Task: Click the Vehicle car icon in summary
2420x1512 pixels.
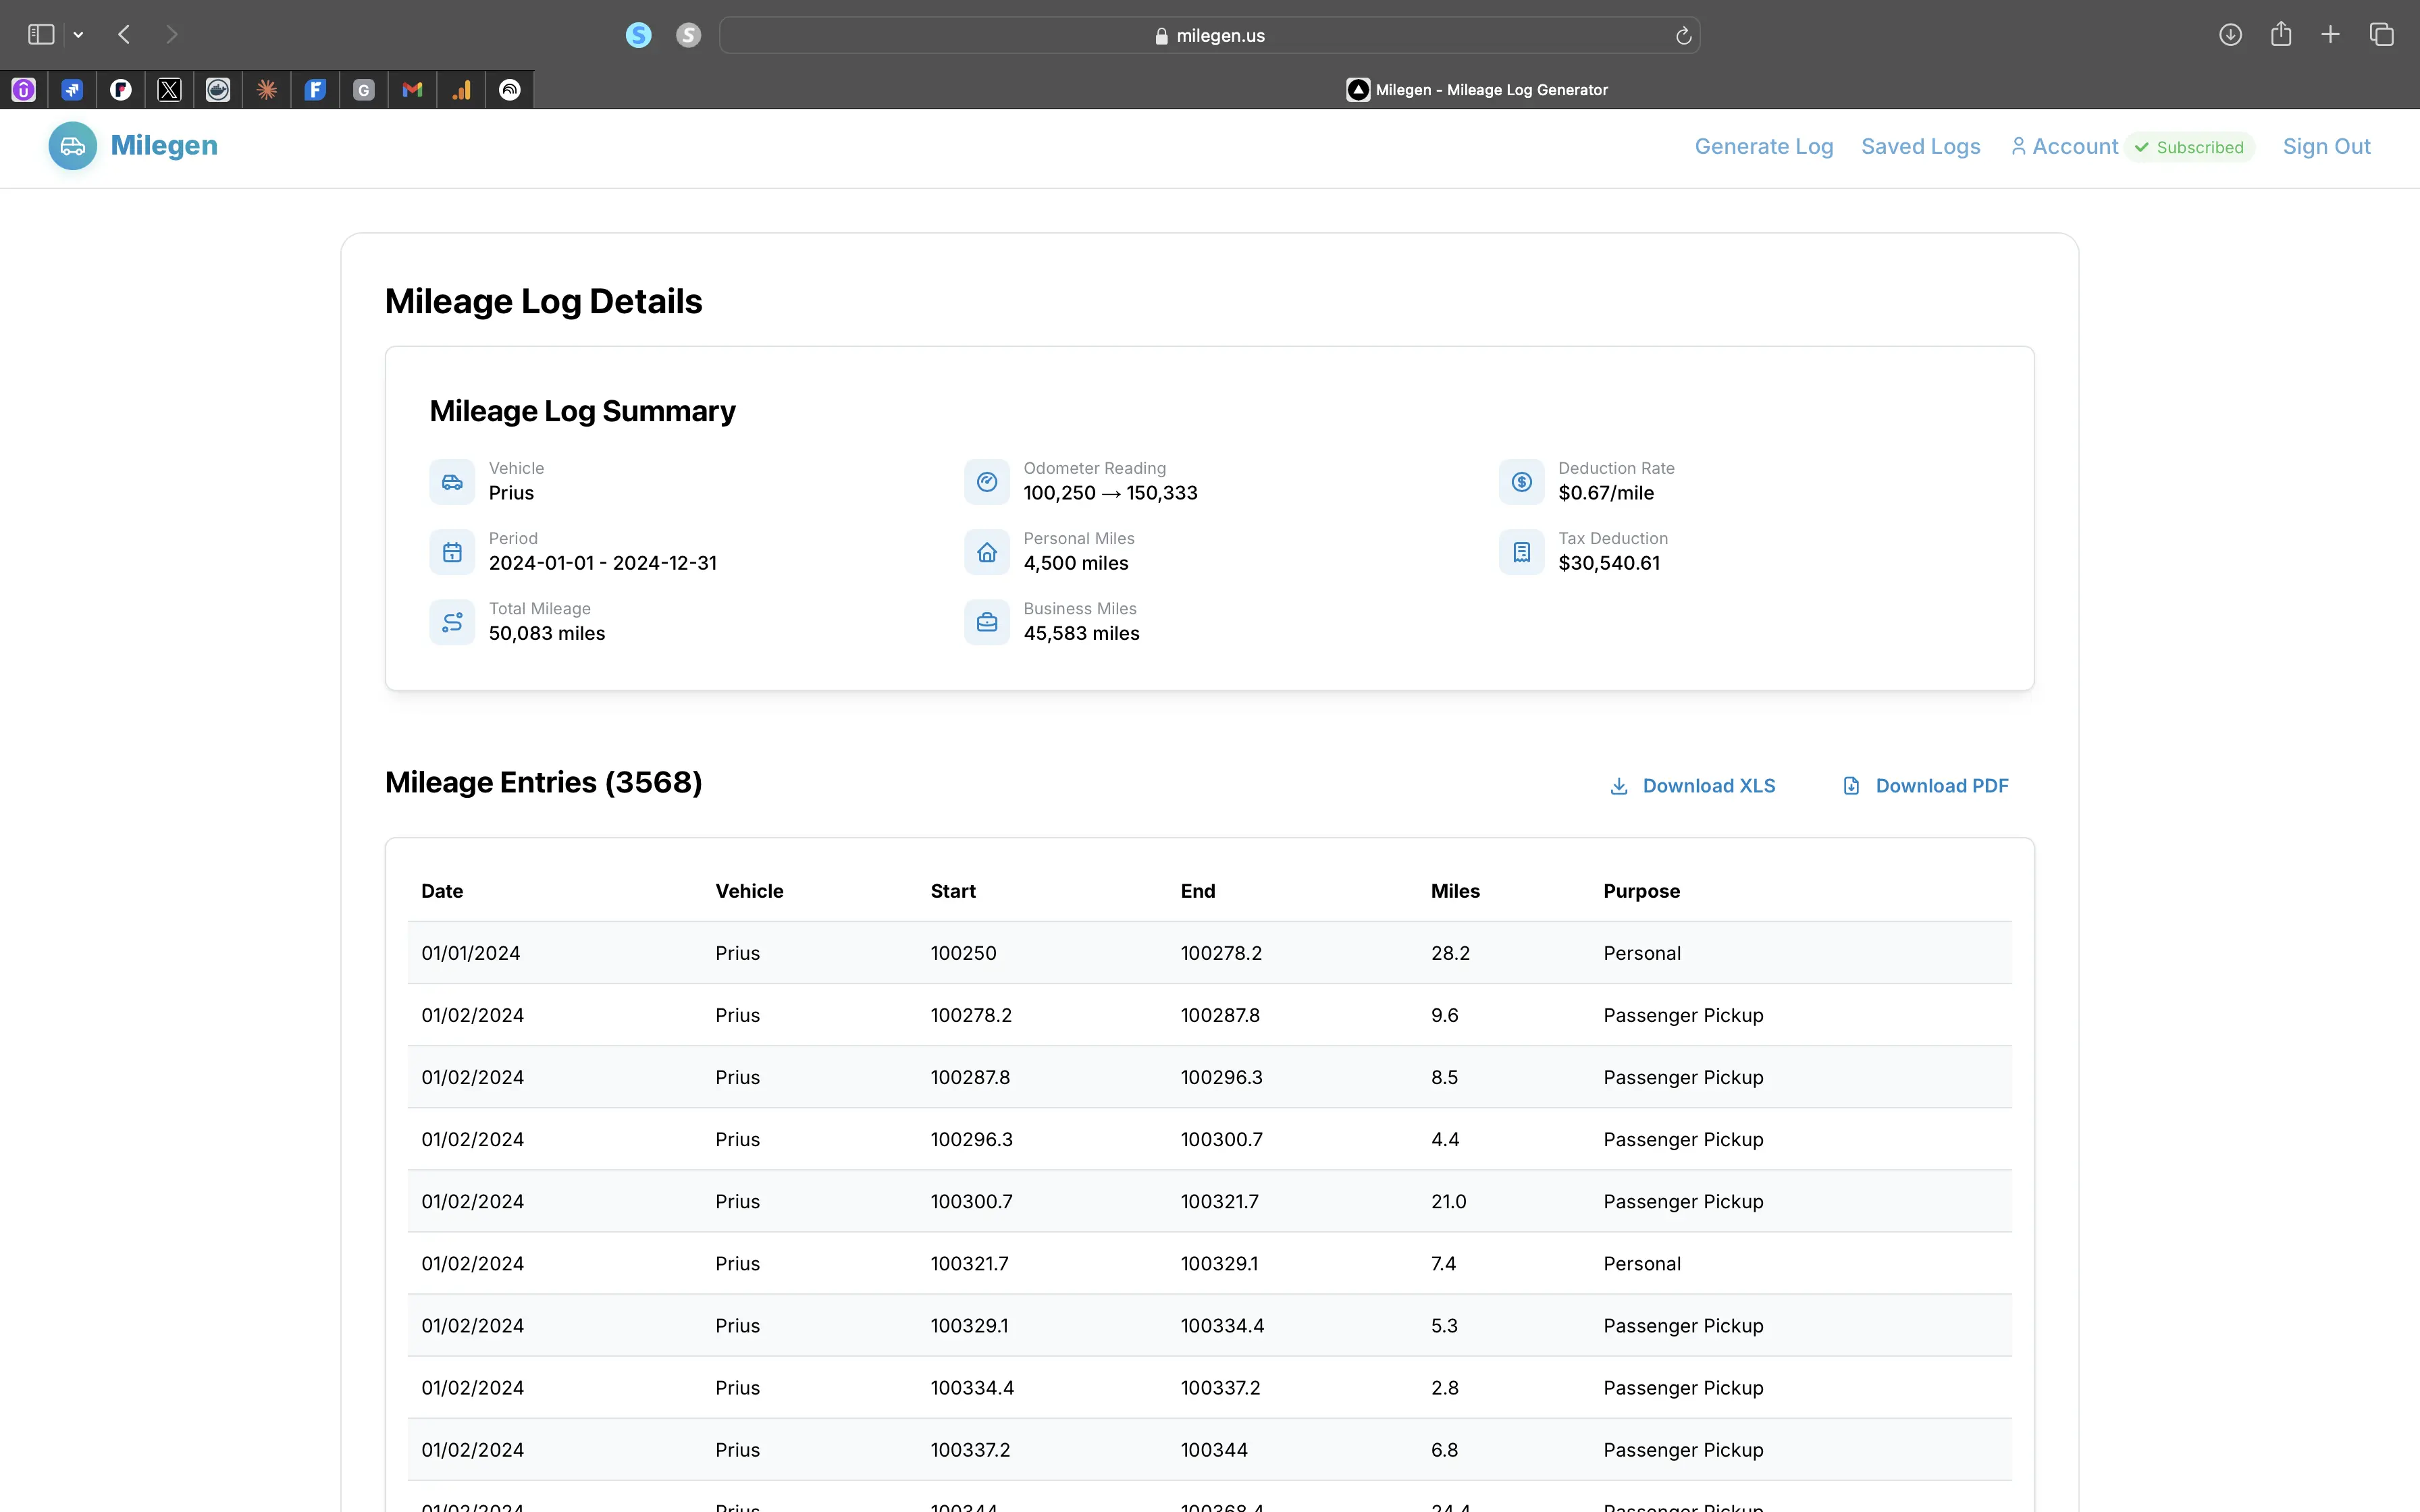Action: tap(452, 482)
